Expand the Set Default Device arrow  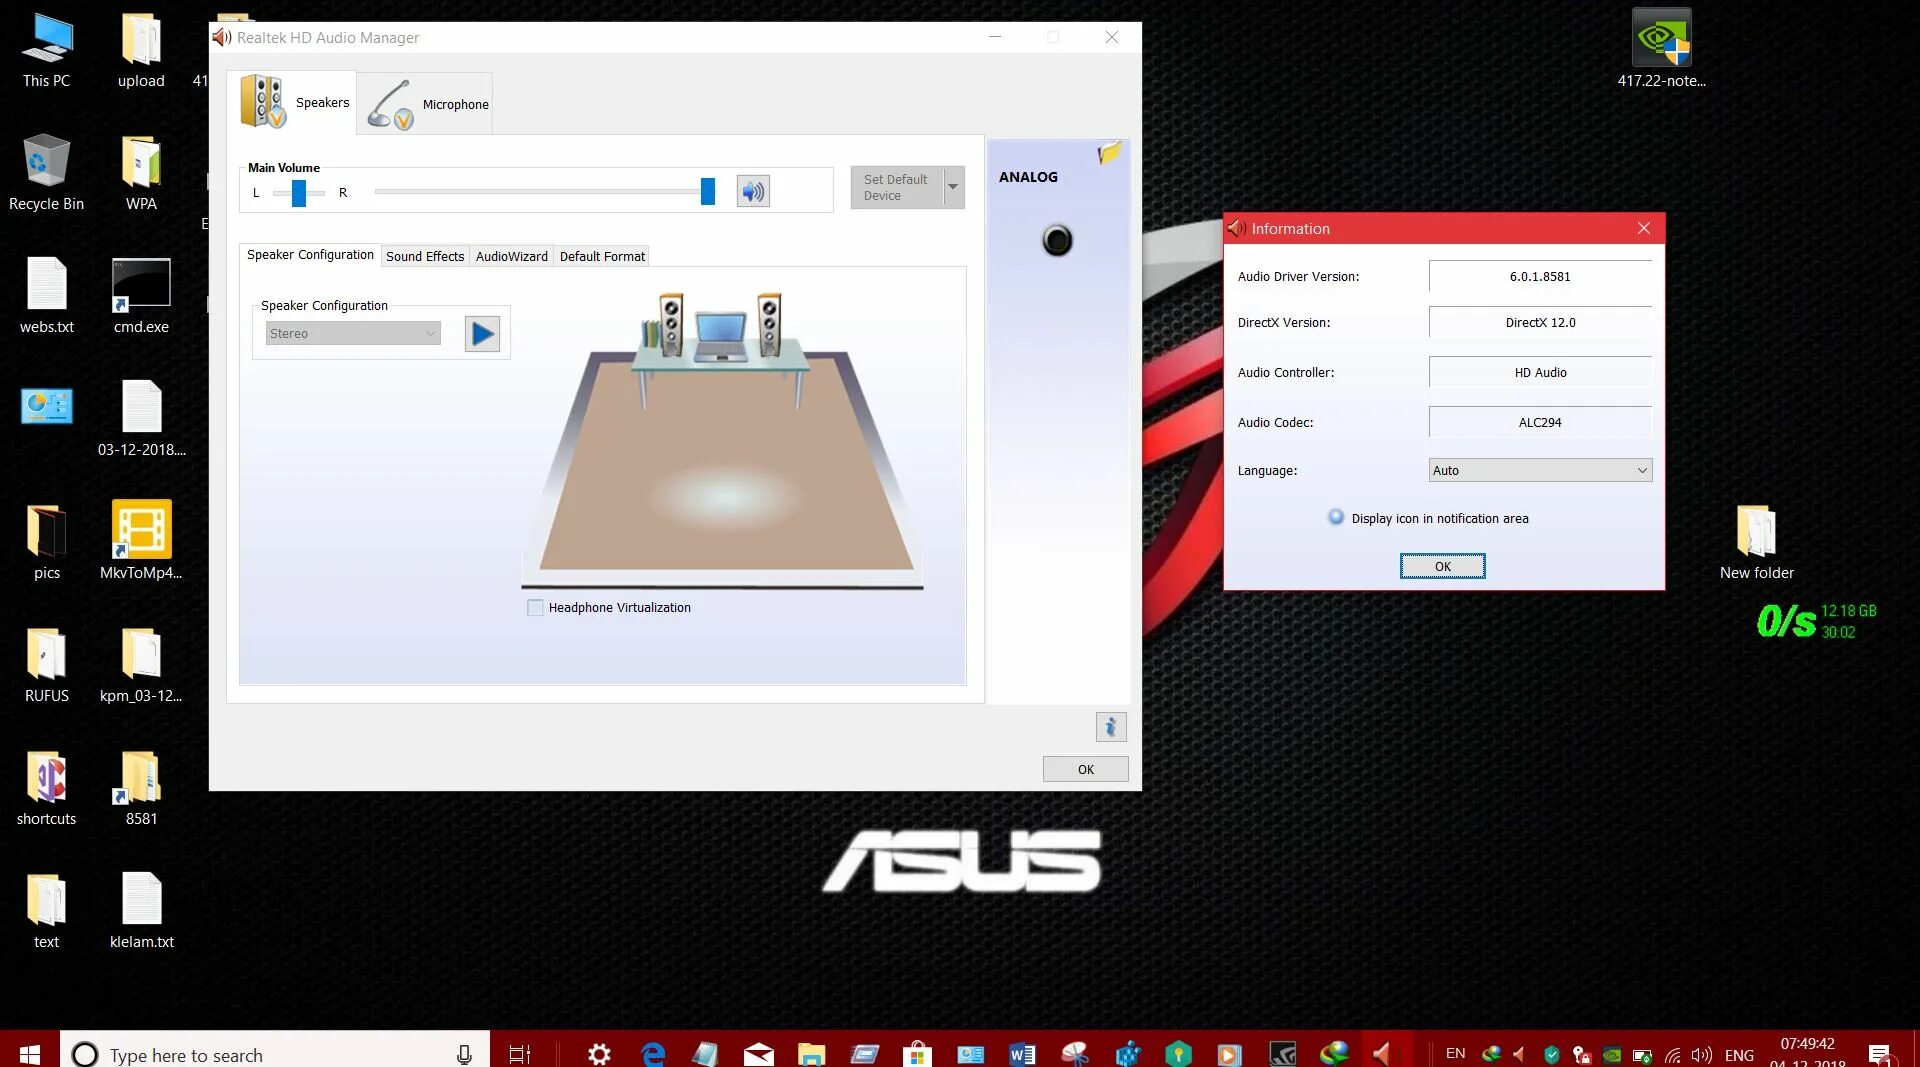[954, 187]
